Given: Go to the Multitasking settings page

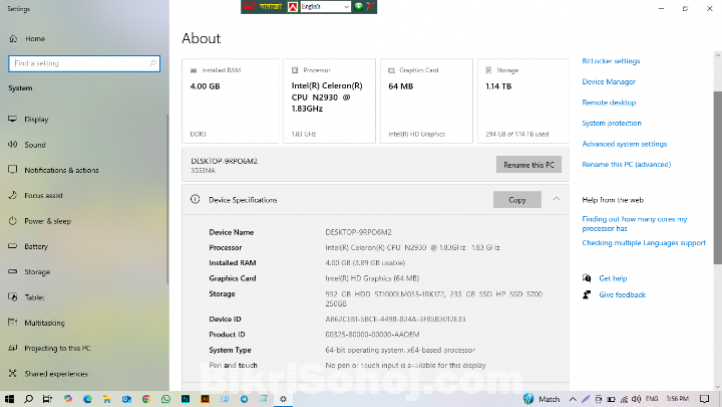Looking at the screenshot, I should (44, 323).
